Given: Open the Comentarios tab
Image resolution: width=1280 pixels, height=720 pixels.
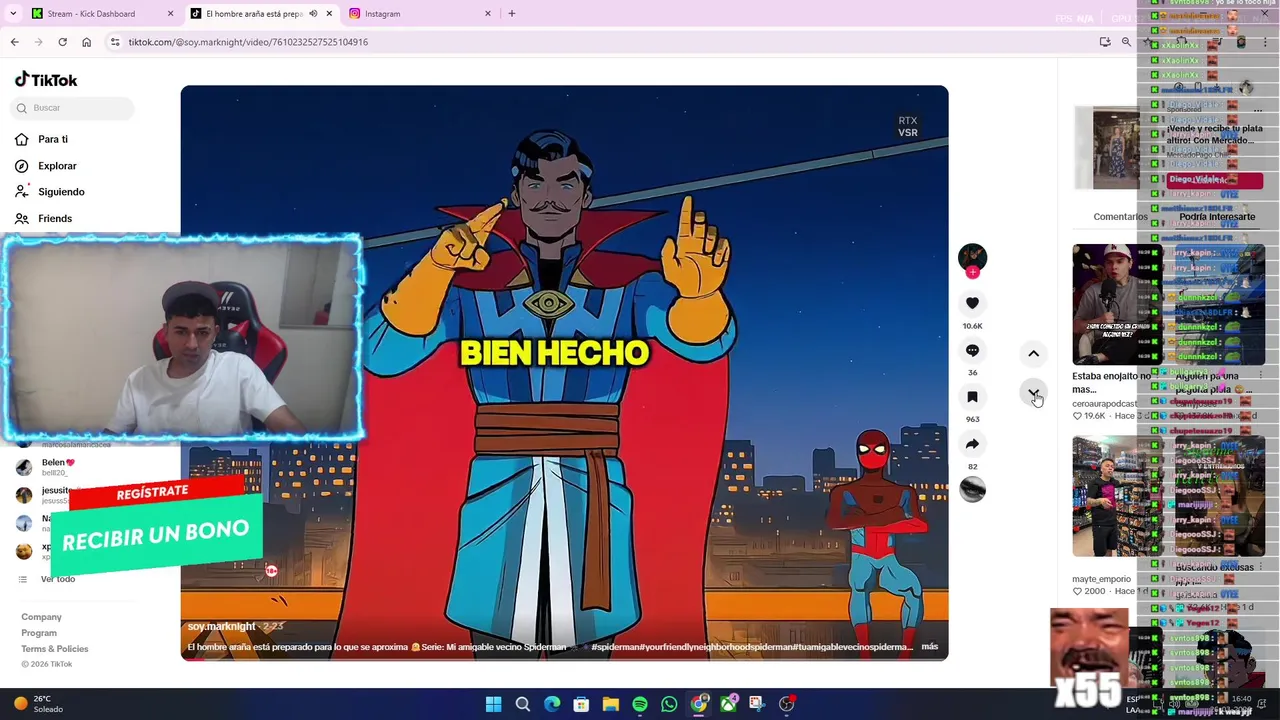Looking at the screenshot, I should click(x=1120, y=217).
